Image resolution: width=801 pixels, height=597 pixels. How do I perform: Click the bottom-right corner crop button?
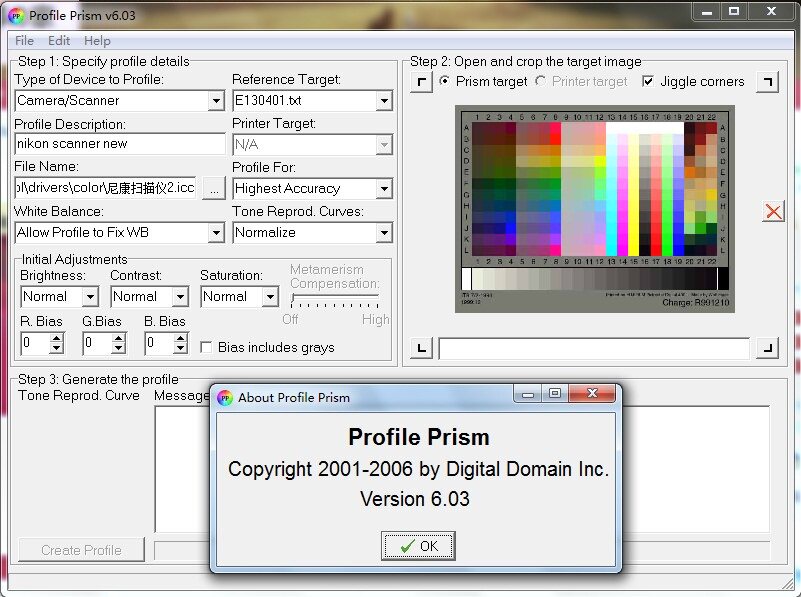pos(767,348)
